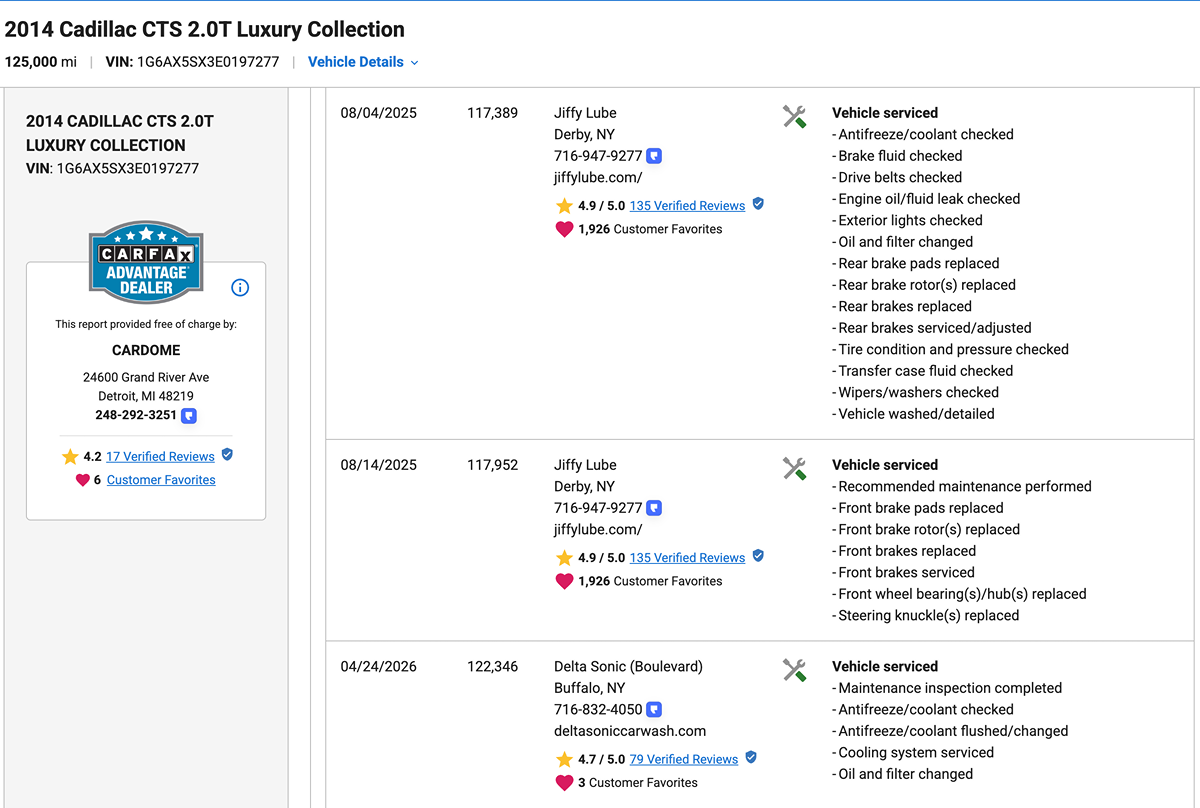Open Cardome's 17 Verified Reviews link
This screenshot has height=808, width=1200.
point(160,456)
